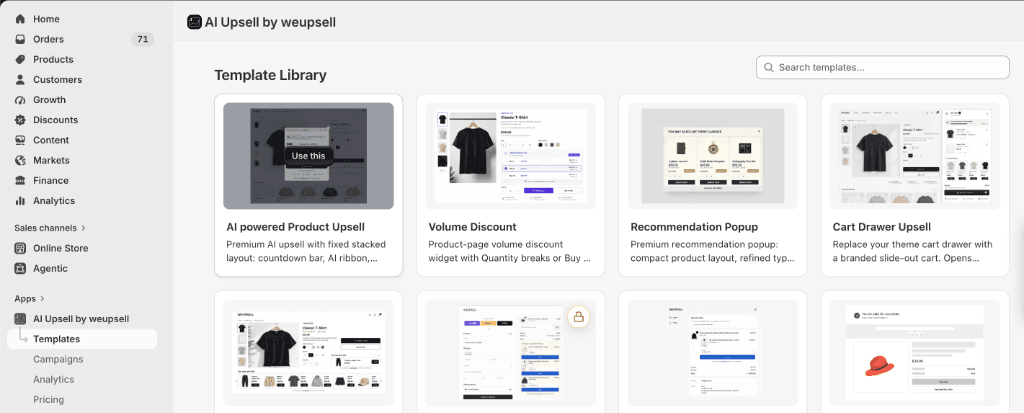Click the search magnifier icon
Screen dimensions: 1024x413
[x=769, y=67]
